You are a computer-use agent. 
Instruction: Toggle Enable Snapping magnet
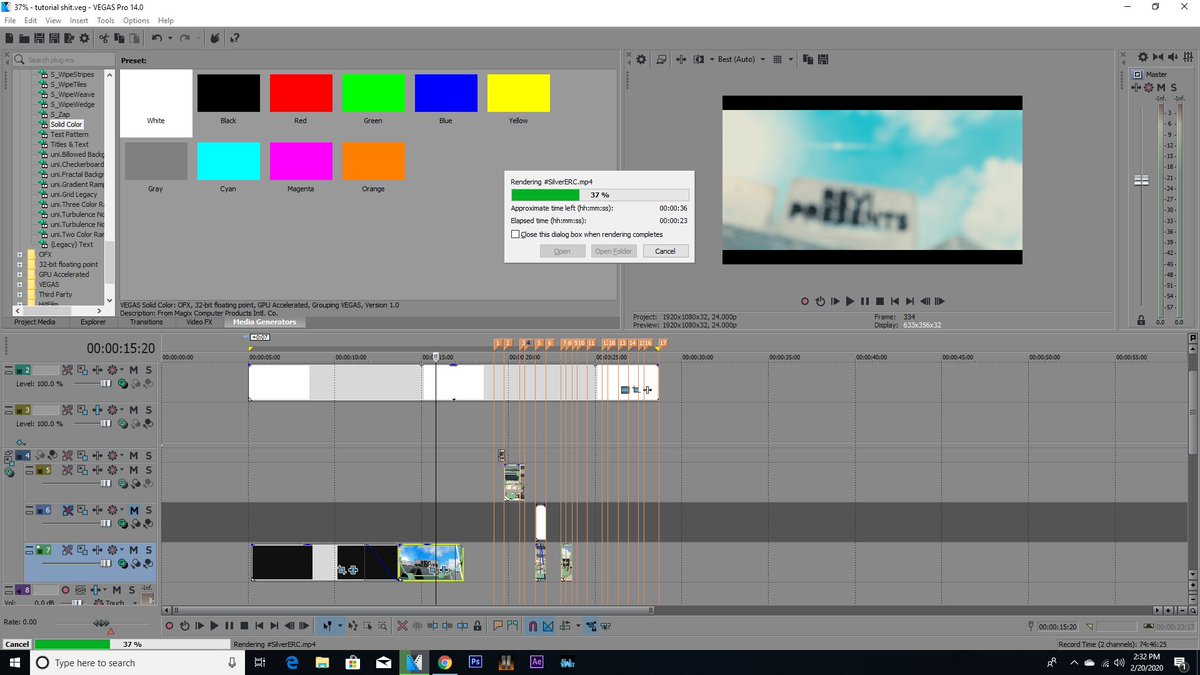pyautogui.click(x=533, y=626)
